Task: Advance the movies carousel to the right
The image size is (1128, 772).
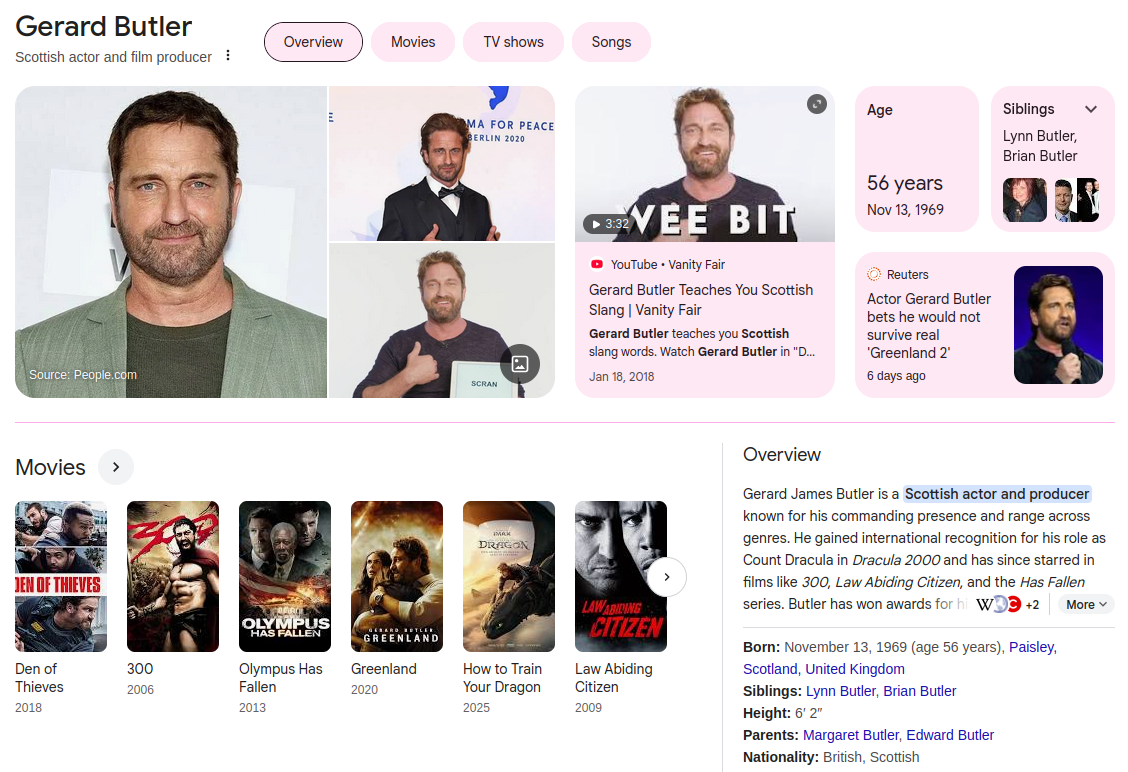Action: (667, 577)
